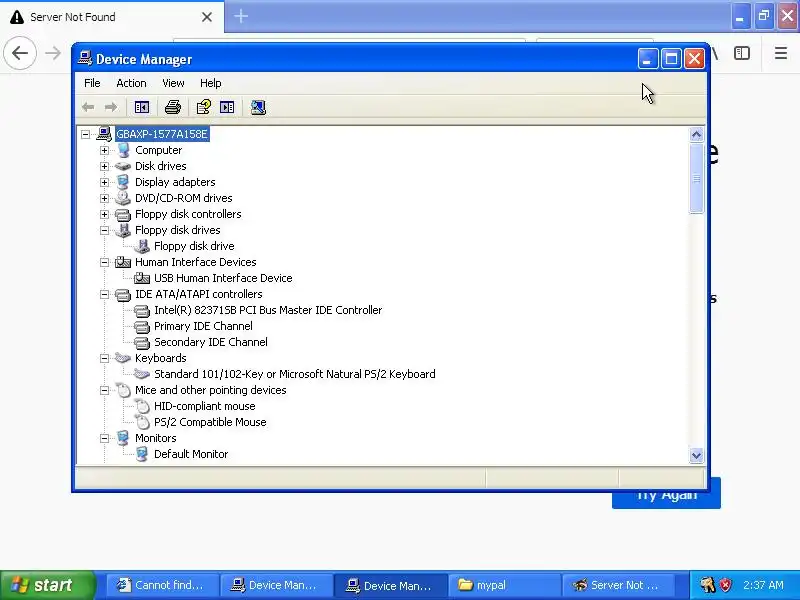Click the Forward arrow in Device Manager toolbar
The width and height of the screenshot is (800, 600).
click(111, 107)
